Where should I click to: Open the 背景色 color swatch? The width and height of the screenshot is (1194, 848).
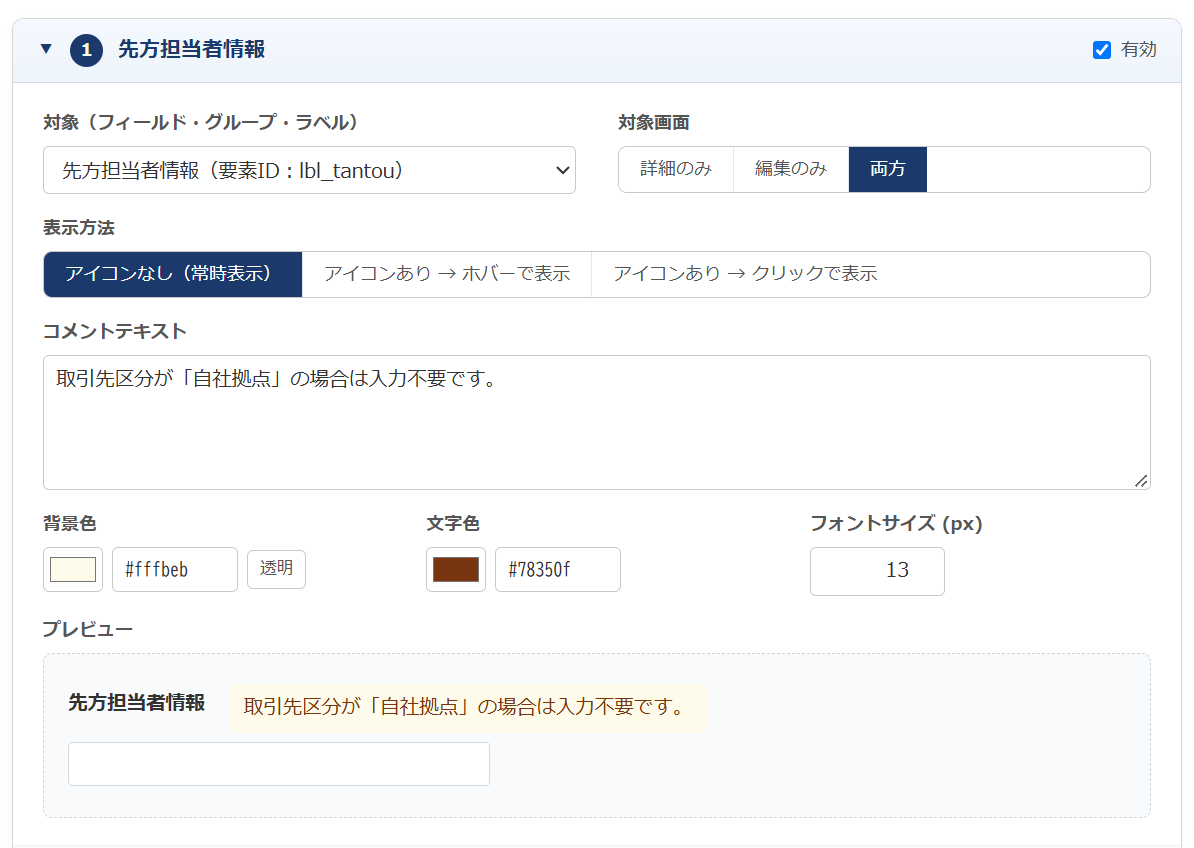coord(73,569)
